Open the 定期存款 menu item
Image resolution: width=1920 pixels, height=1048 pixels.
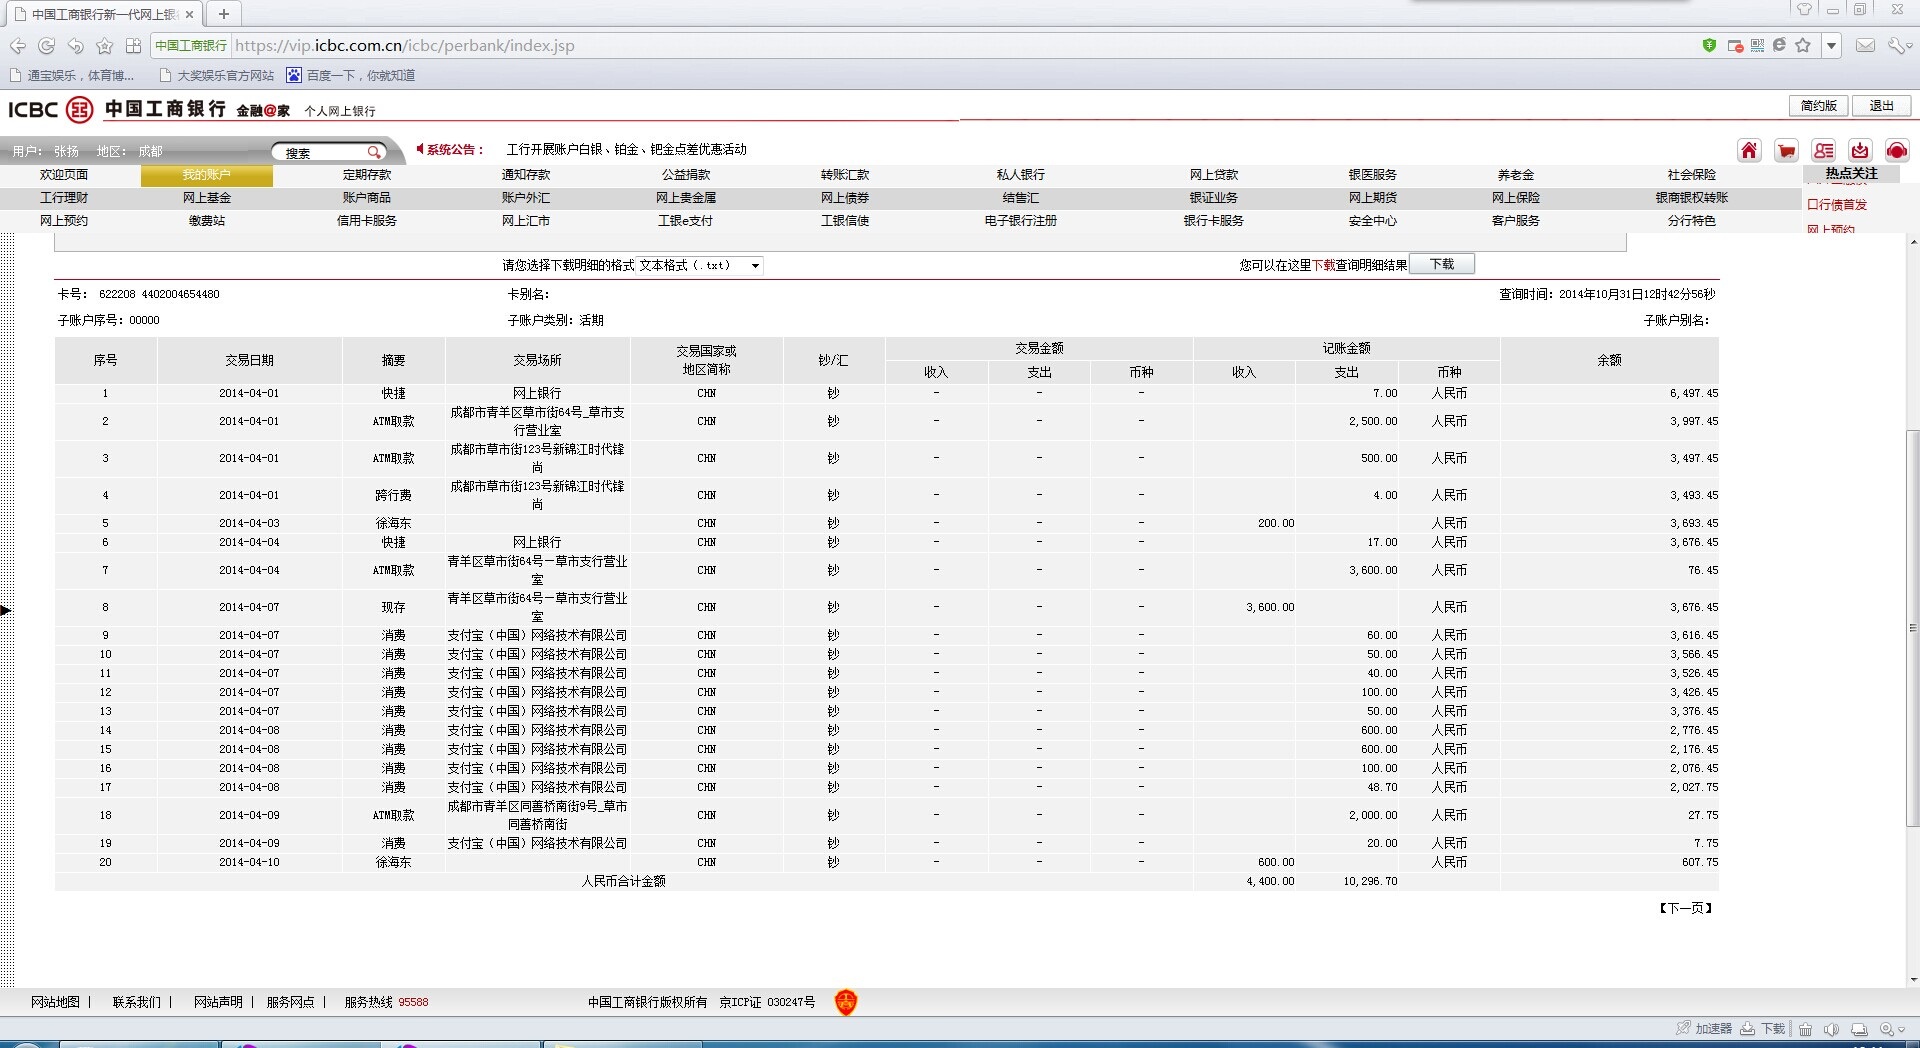pos(367,175)
